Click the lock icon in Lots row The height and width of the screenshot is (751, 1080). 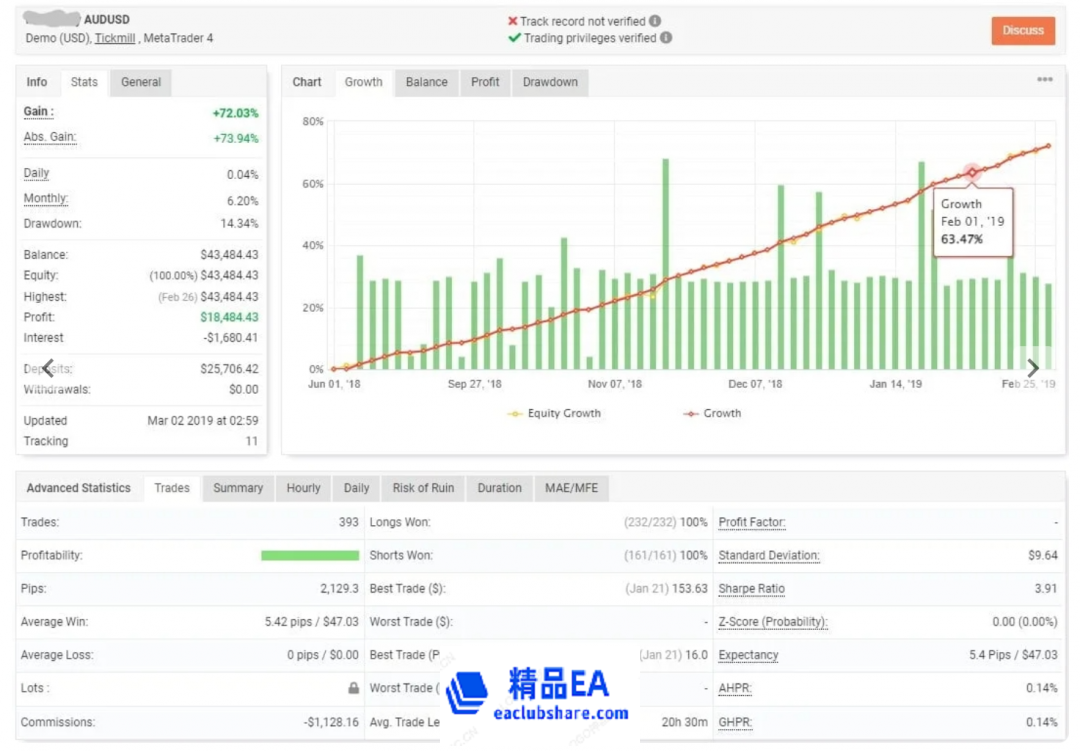pyautogui.click(x=353, y=688)
